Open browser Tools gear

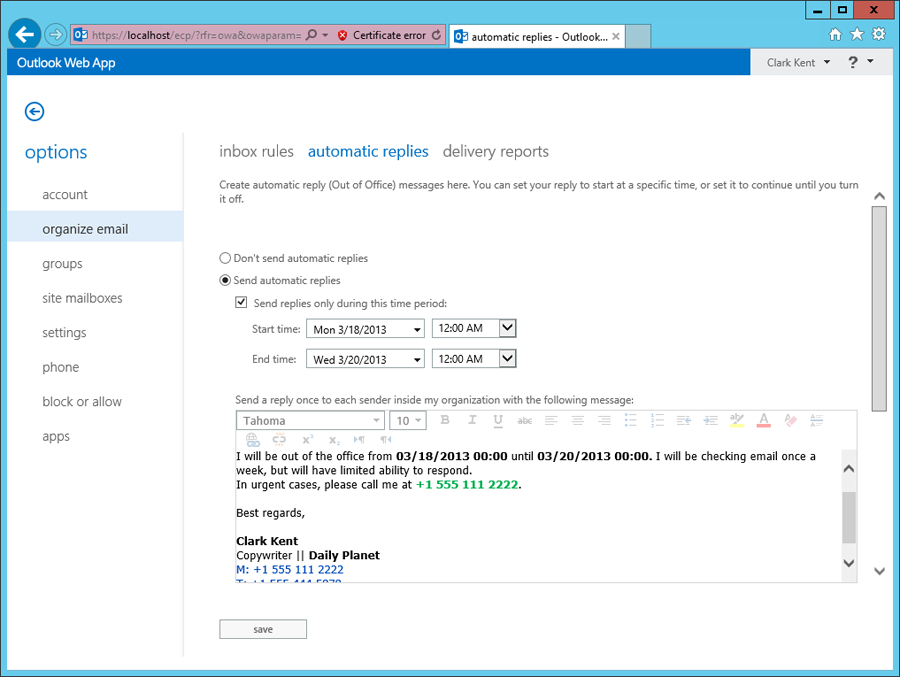tap(879, 34)
